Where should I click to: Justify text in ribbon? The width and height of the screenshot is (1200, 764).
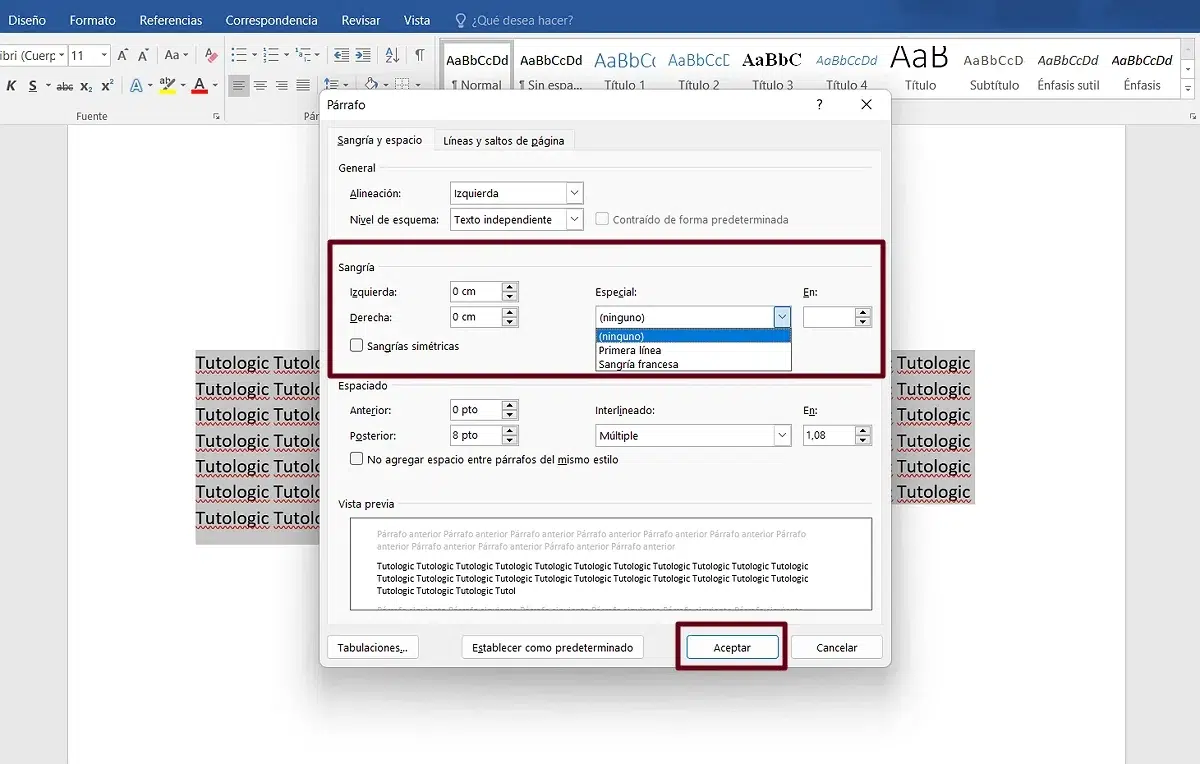pos(302,86)
